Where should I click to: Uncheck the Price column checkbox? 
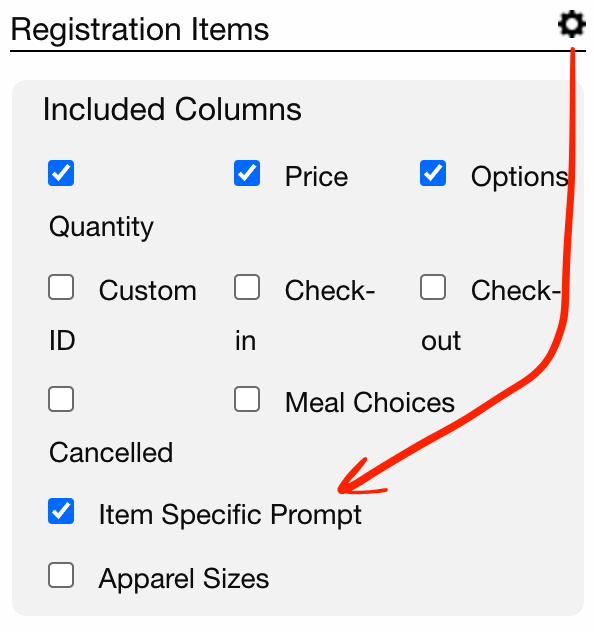pos(247,173)
